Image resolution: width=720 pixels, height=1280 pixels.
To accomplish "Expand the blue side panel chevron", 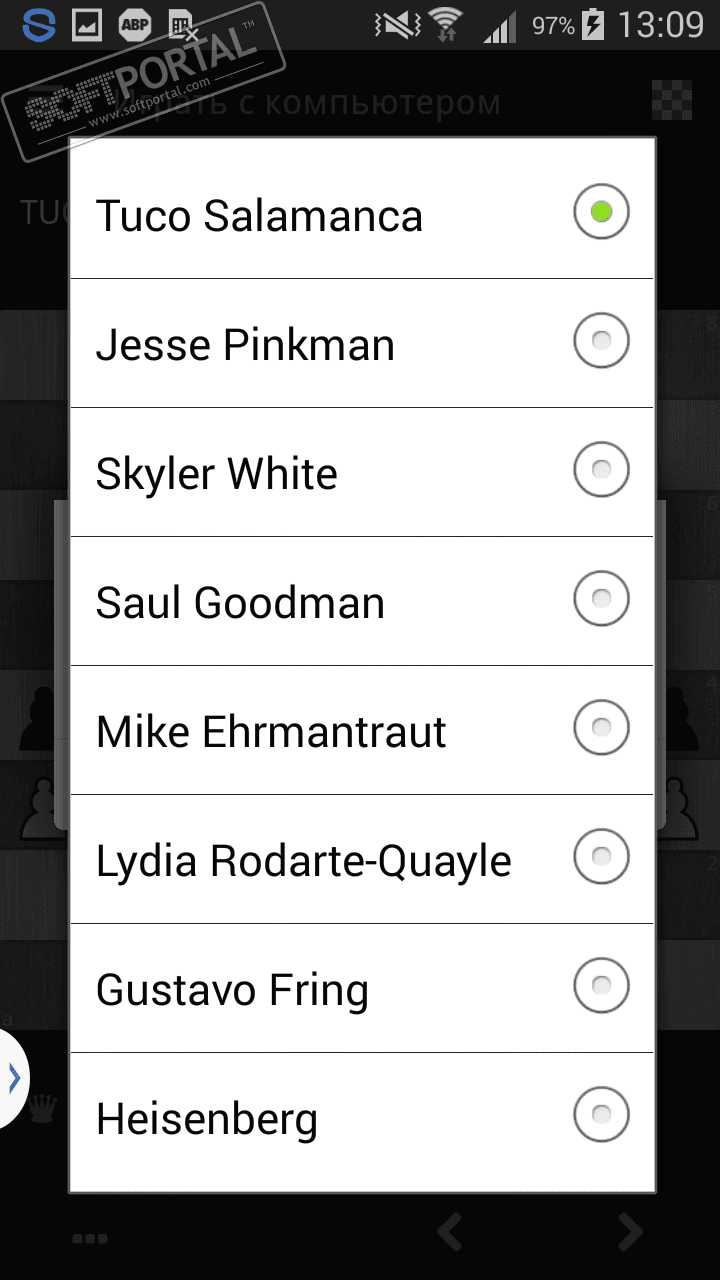I will coord(14,1078).
